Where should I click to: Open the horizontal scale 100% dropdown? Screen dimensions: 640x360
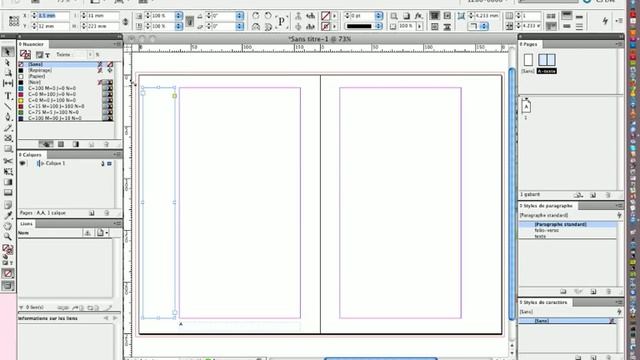tap(179, 16)
